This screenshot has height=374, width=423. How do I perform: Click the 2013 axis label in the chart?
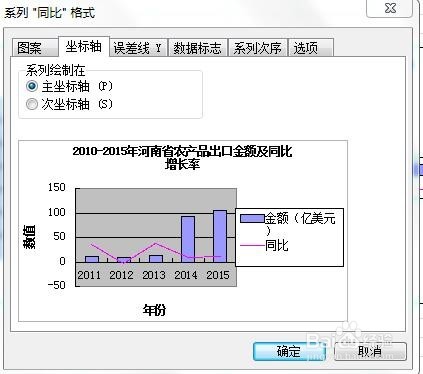point(154,275)
